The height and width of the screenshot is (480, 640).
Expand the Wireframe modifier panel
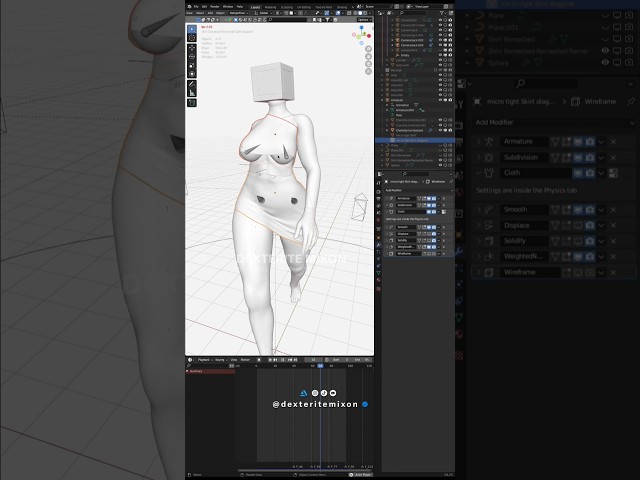(x=387, y=254)
